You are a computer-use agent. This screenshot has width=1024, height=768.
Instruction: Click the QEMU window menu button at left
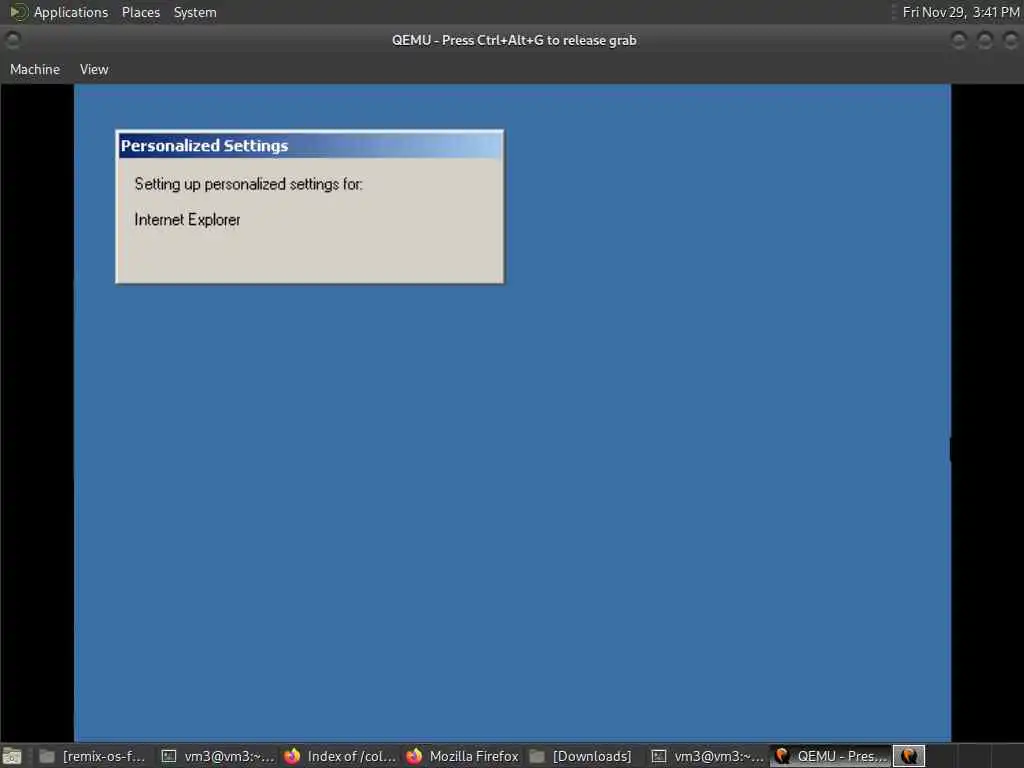click(x=12, y=40)
